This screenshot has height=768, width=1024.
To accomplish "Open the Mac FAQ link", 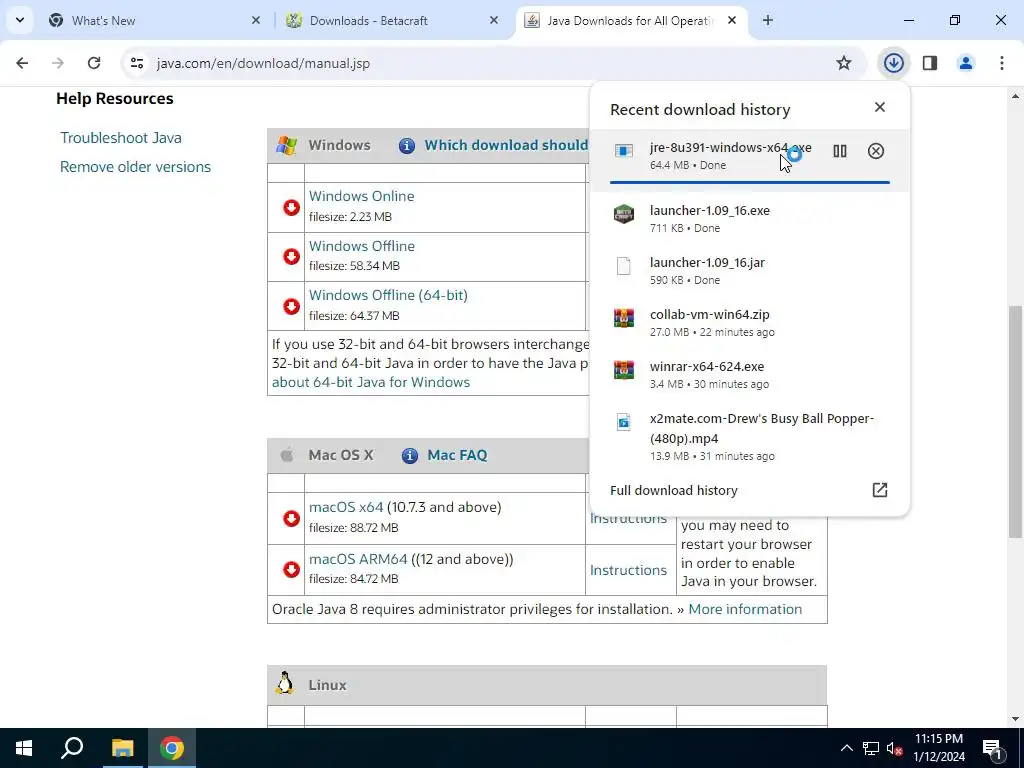I will [457, 455].
